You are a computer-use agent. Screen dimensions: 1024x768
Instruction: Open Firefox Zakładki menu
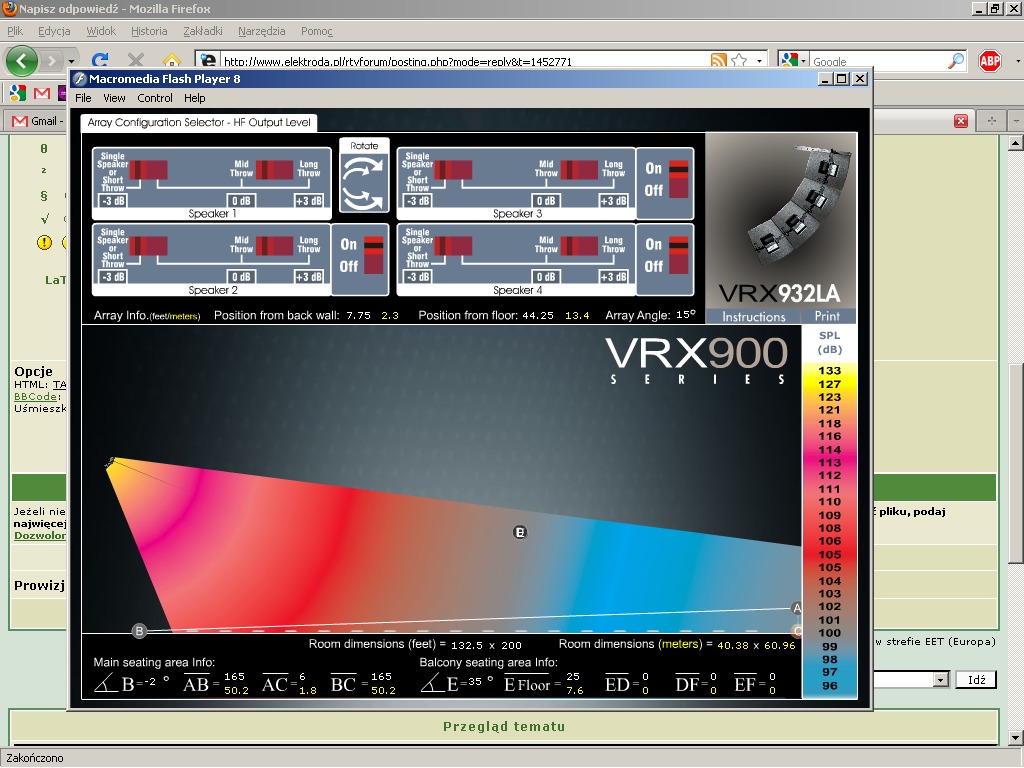tap(203, 31)
